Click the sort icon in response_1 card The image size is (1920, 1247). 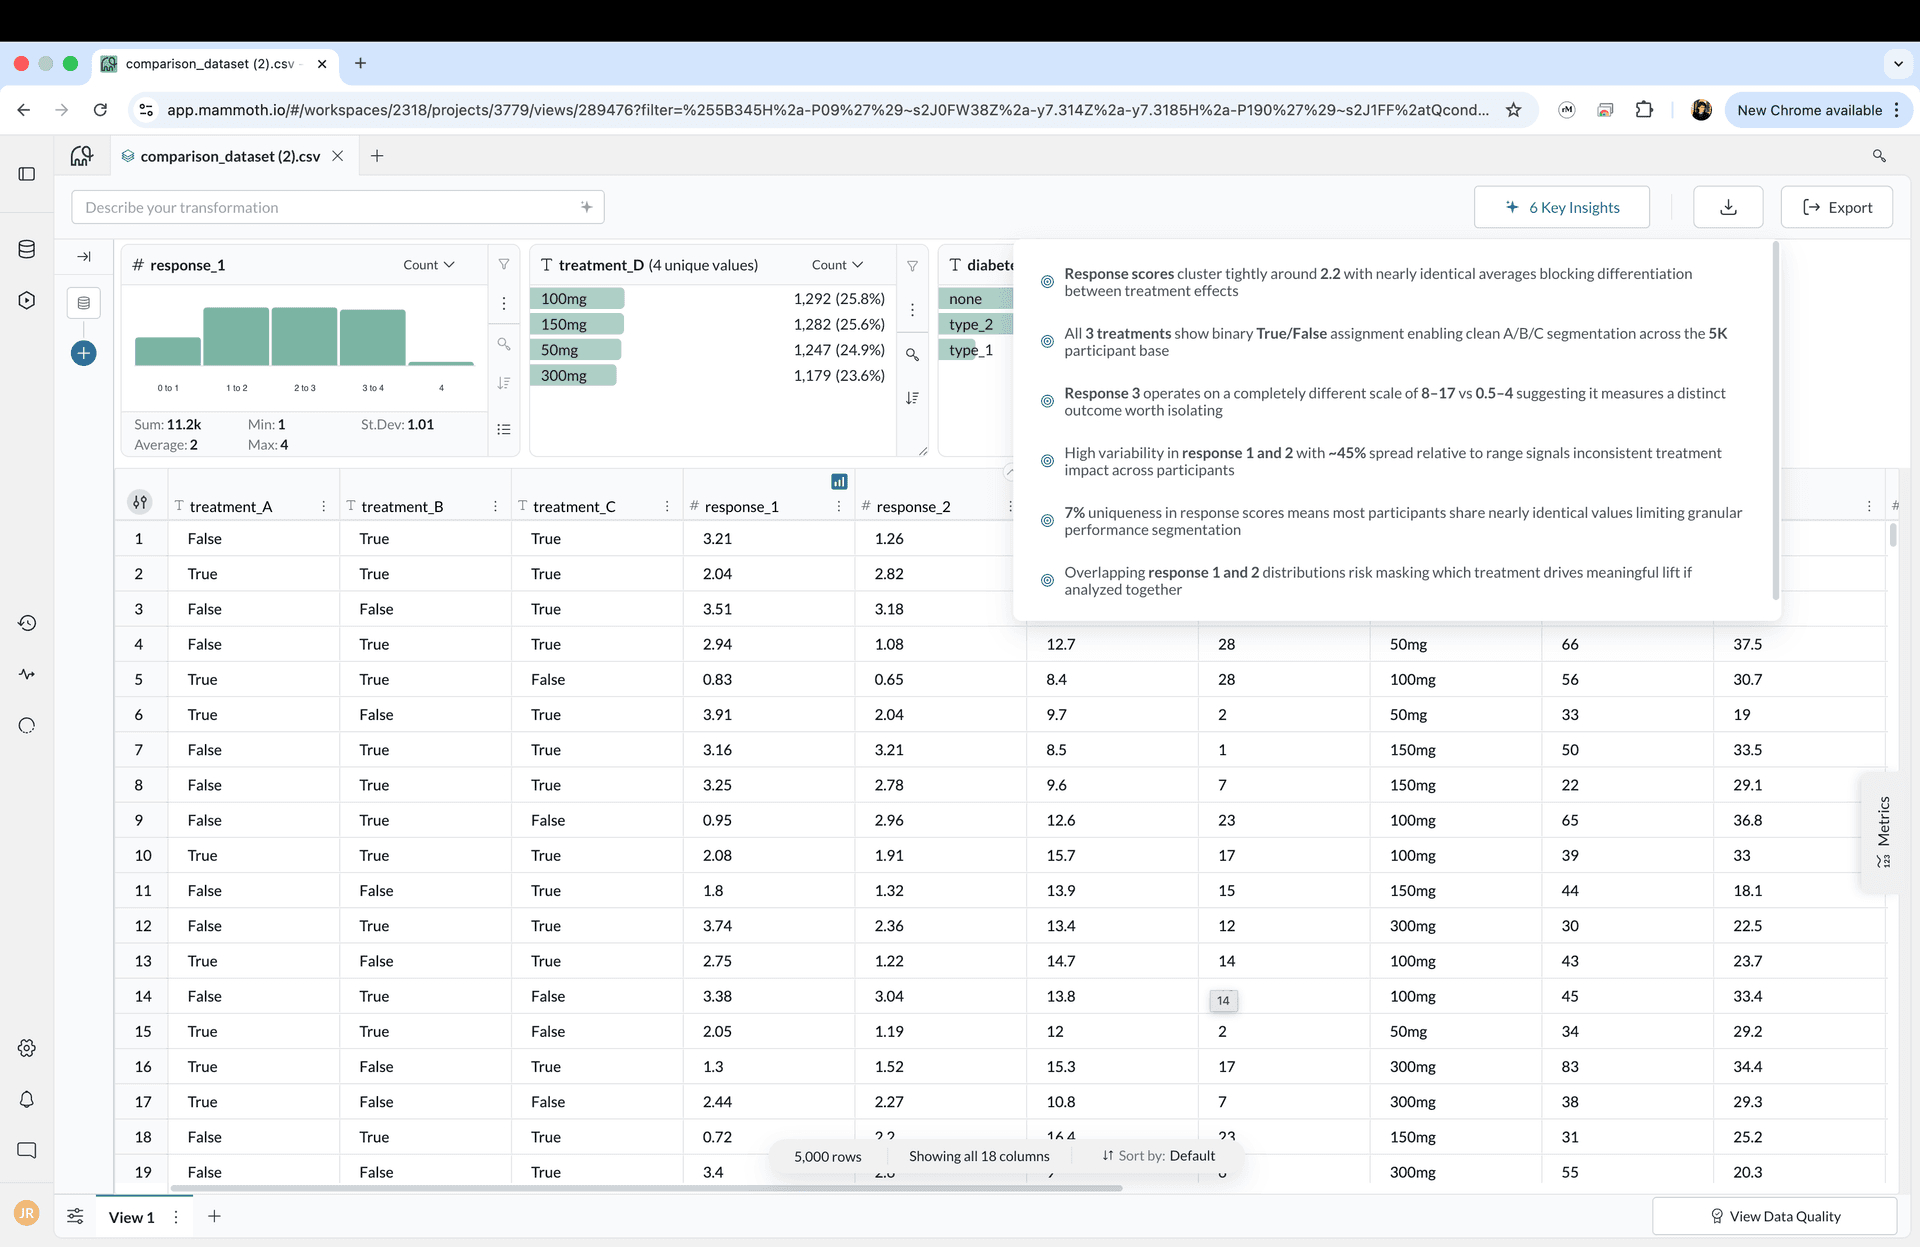504,383
